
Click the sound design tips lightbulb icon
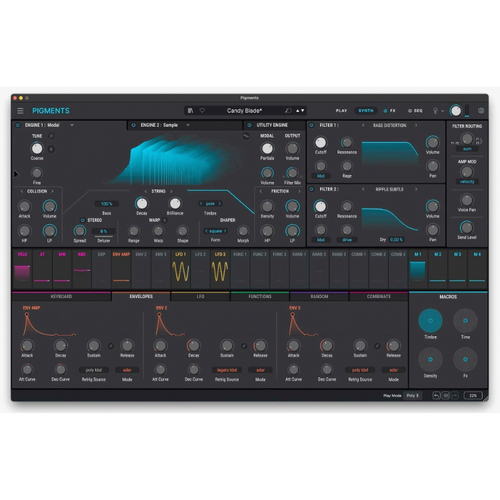point(435,111)
